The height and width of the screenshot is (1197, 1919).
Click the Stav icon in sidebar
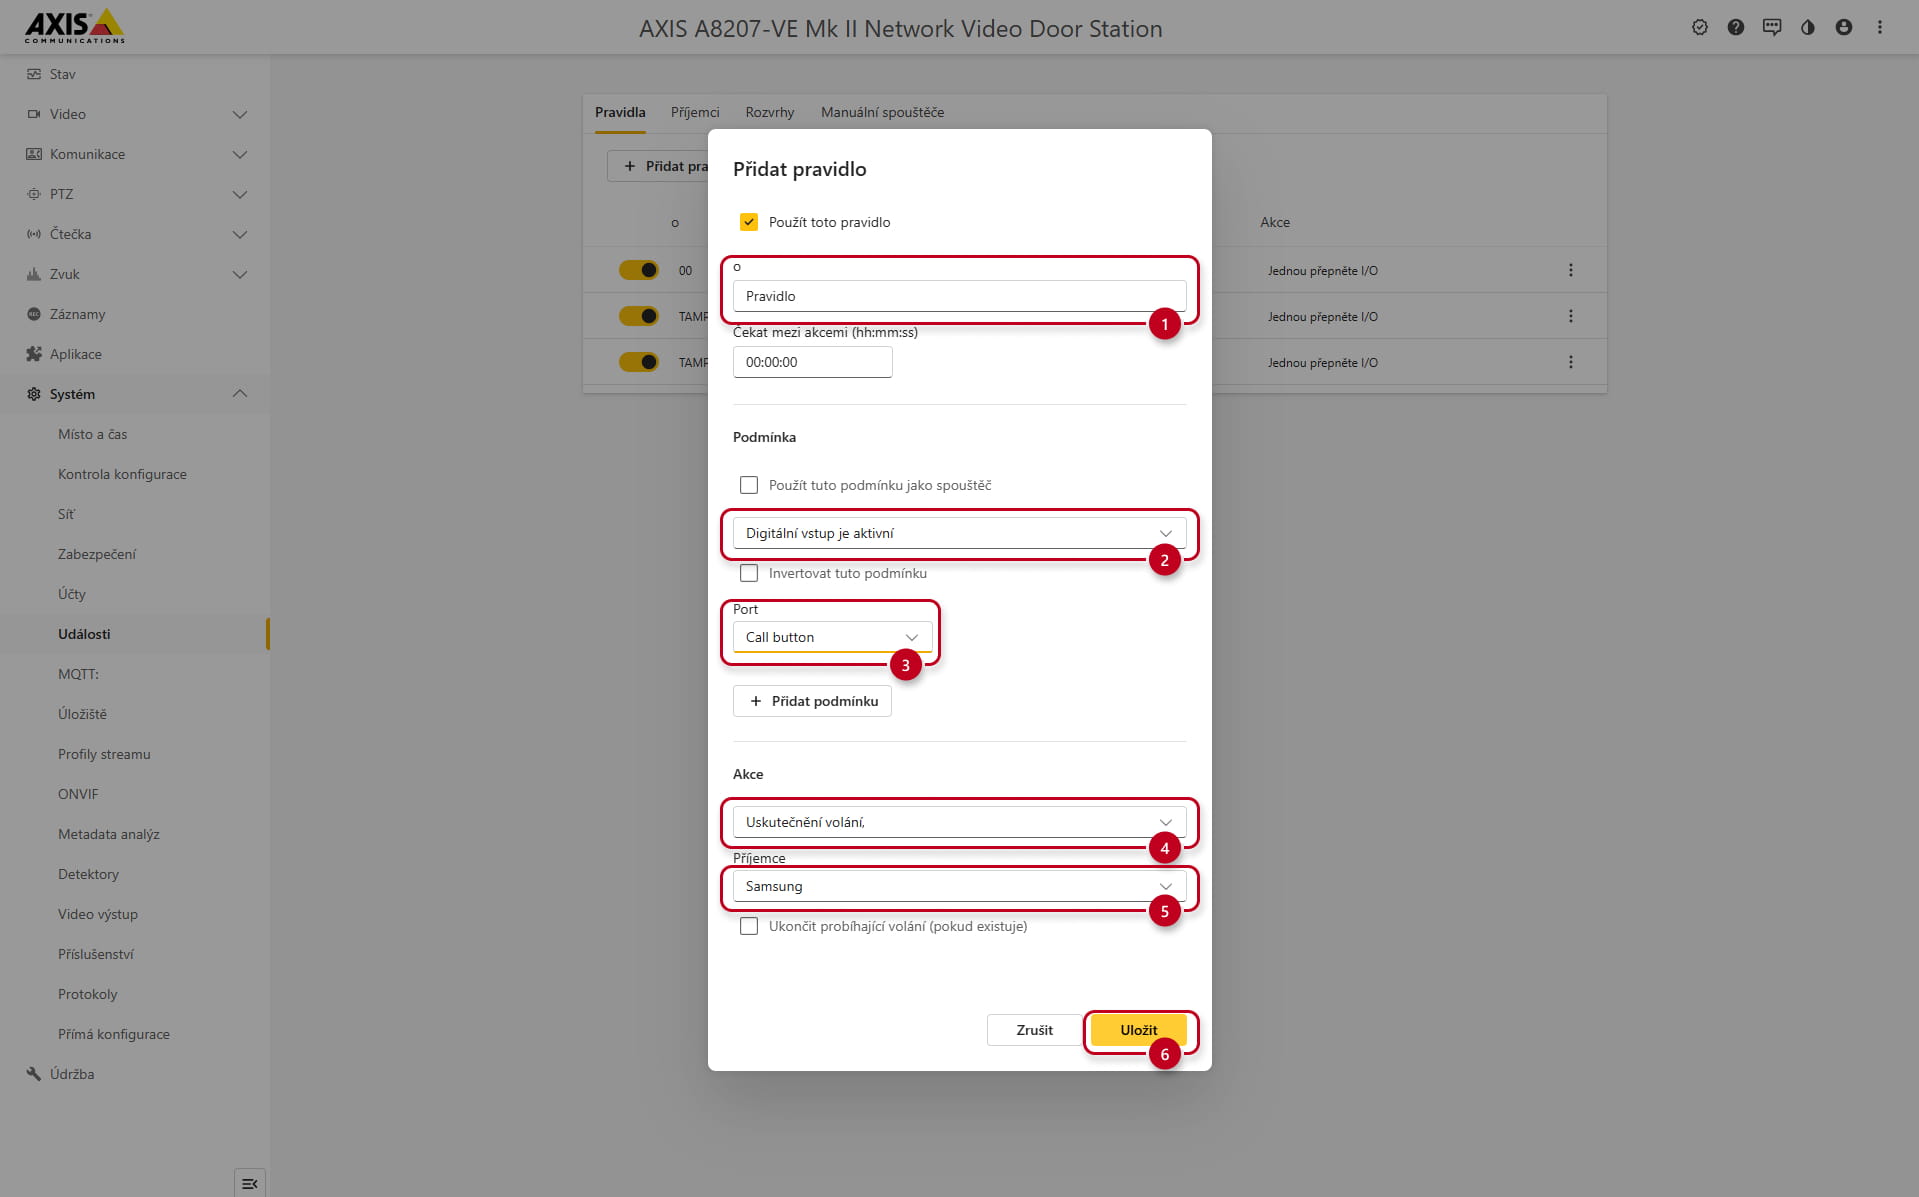pyautogui.click(x=34, y=74)
